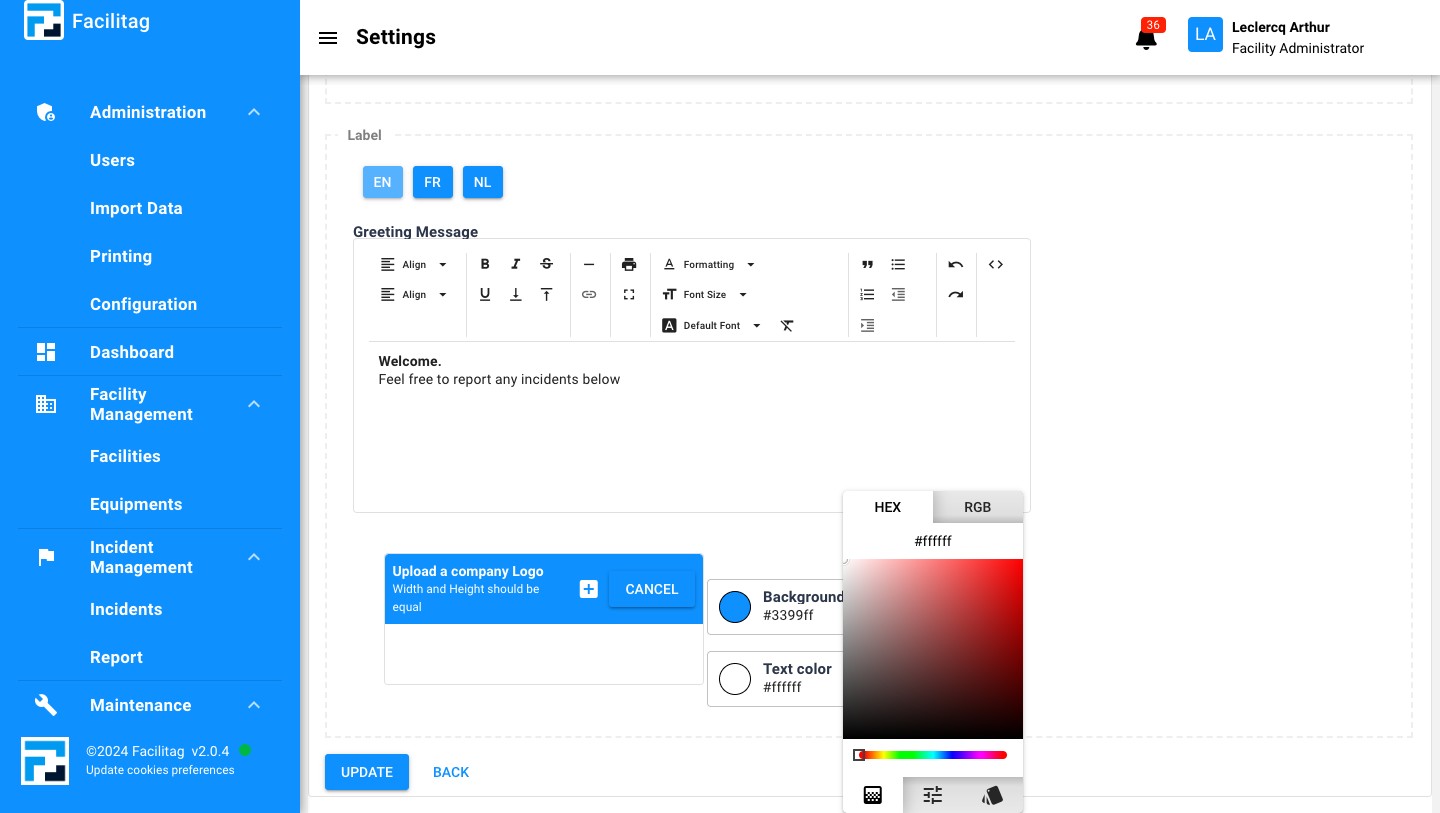Decrease the paragraph indent
This screenshot has width=1440, height=813.
(x=898, y=294)
